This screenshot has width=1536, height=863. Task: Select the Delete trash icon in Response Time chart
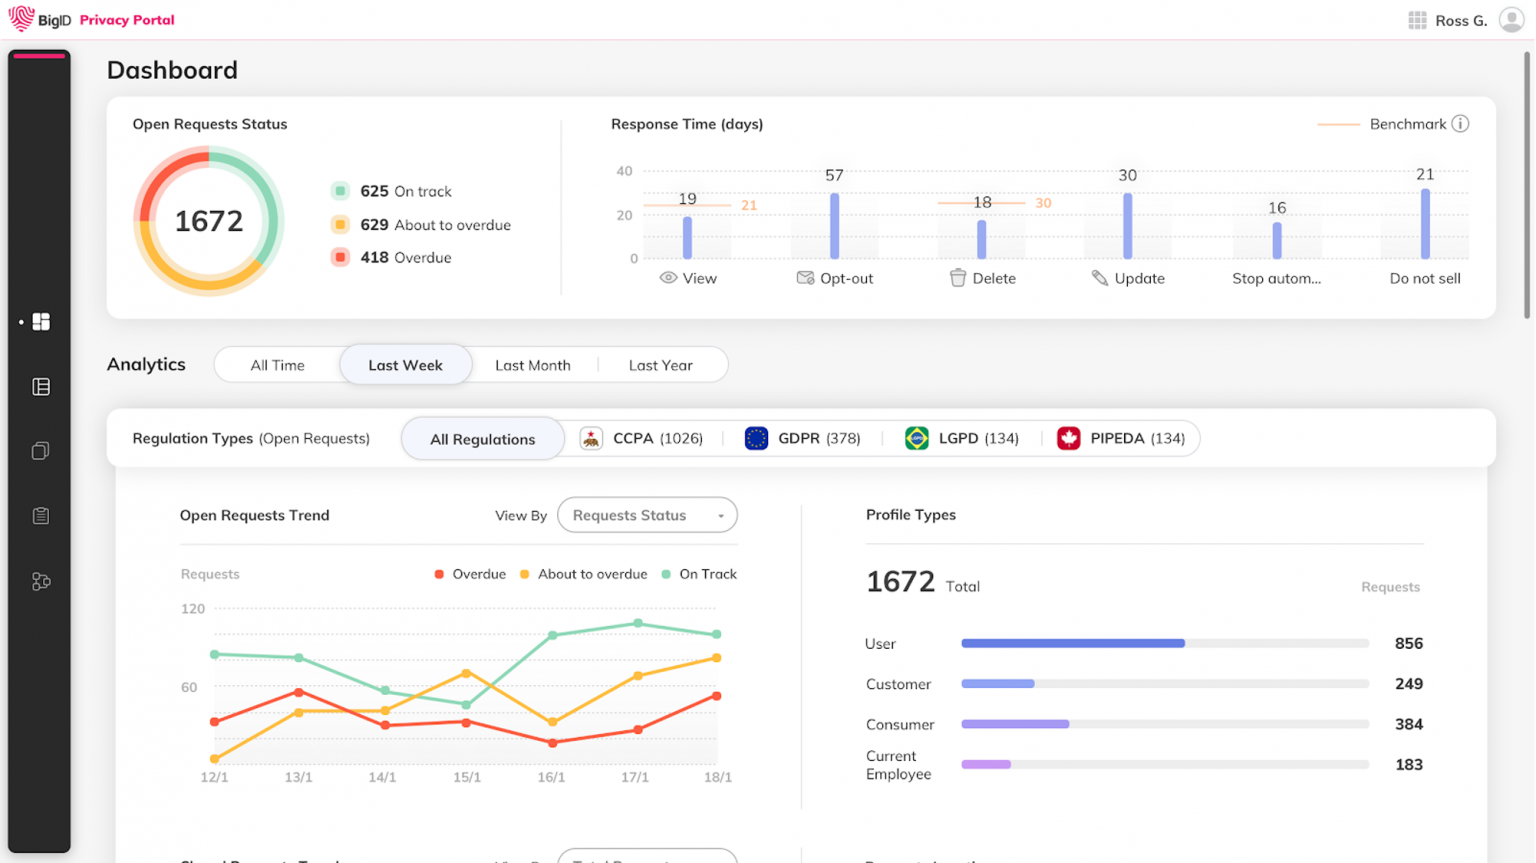point(959,278)
